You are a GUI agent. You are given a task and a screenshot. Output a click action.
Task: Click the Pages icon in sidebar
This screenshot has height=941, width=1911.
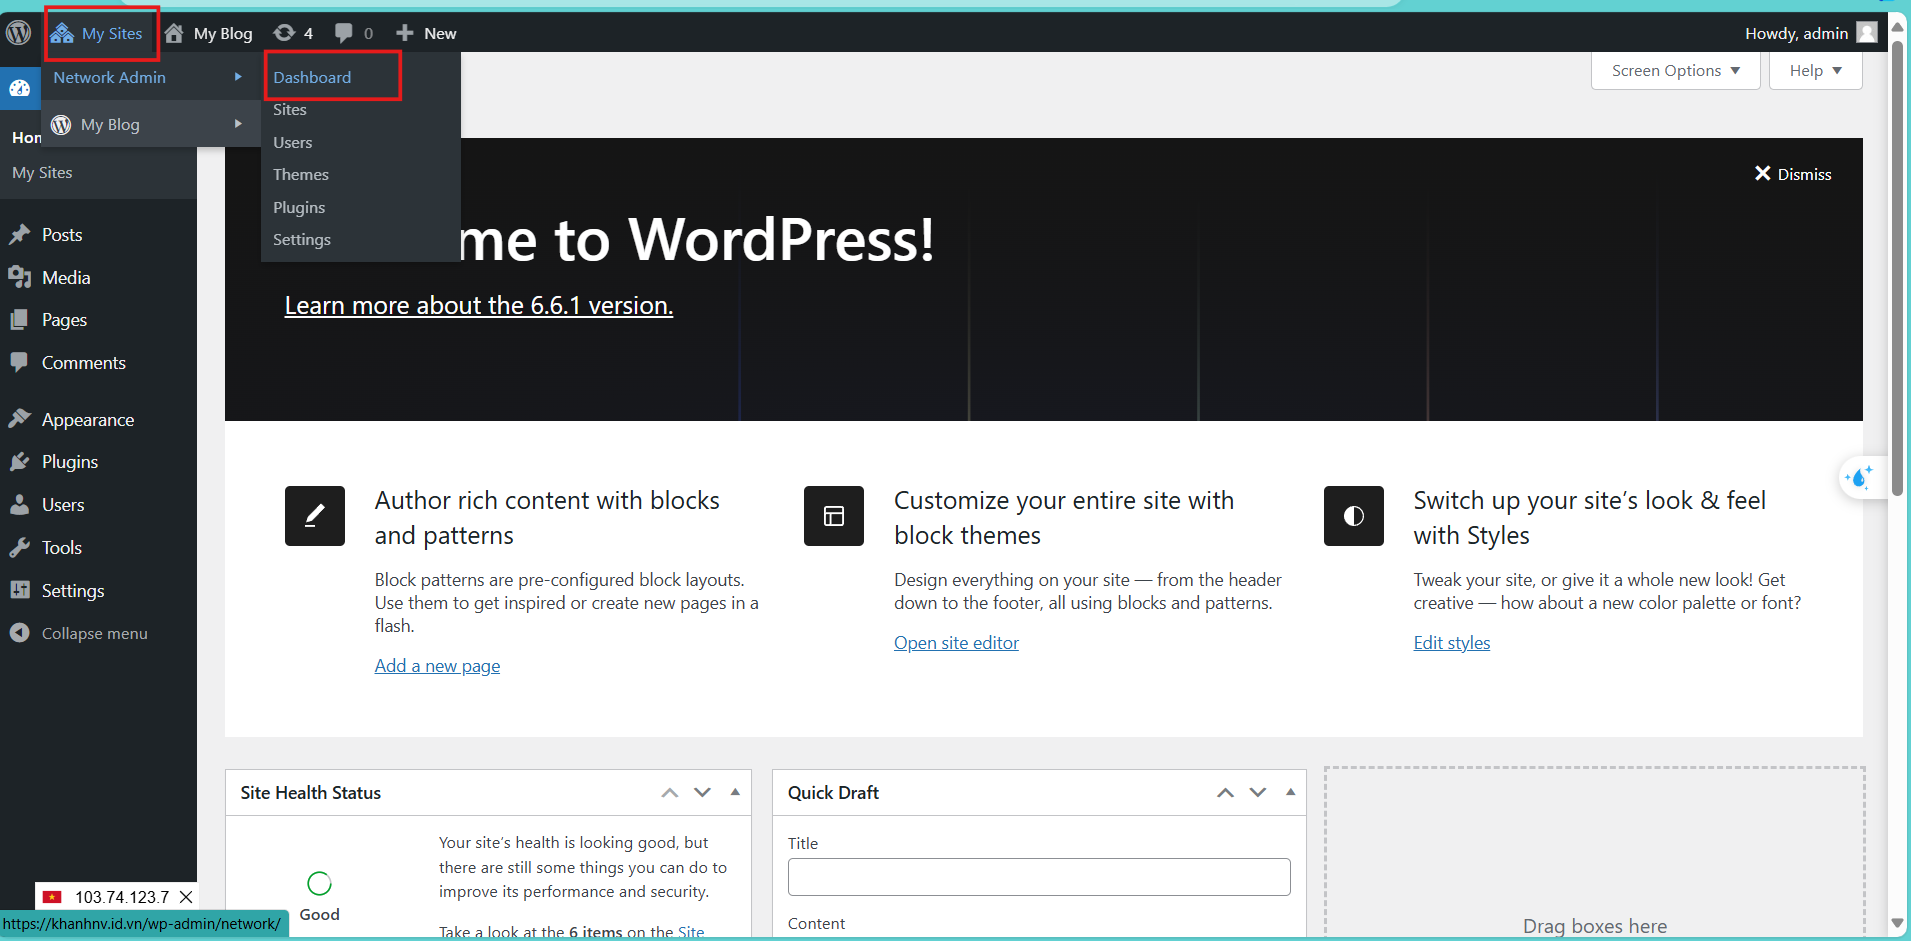click(x=19, y=320)
